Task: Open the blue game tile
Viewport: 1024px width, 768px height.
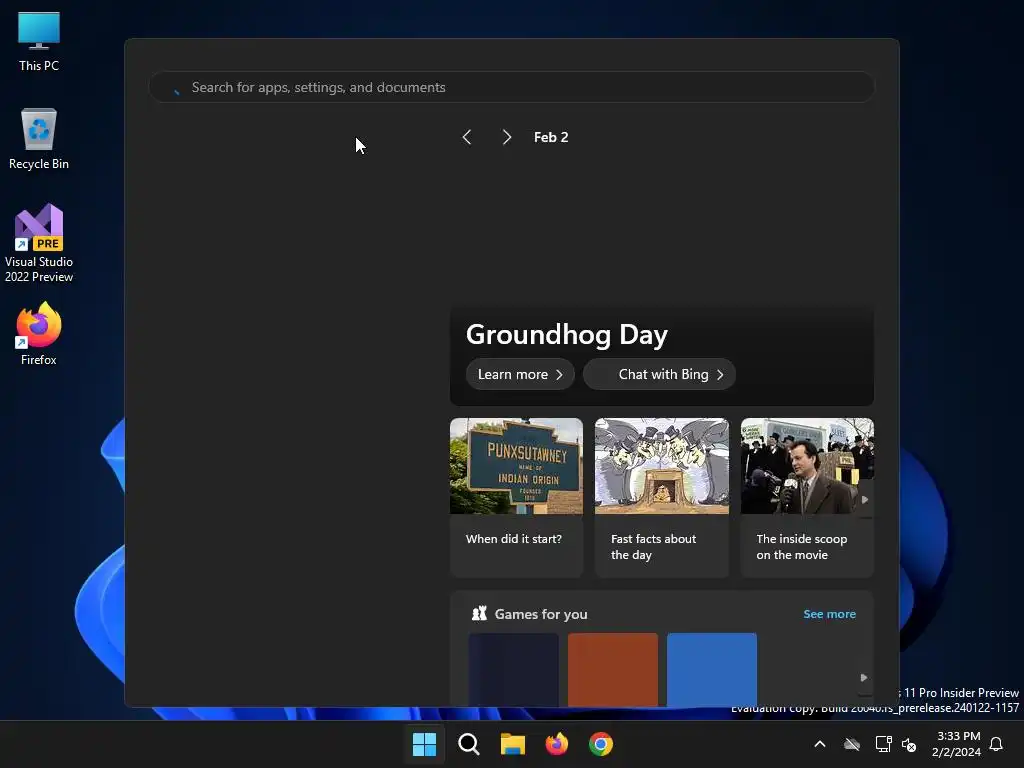Action: pyautogui.click(x=712, y=669)
